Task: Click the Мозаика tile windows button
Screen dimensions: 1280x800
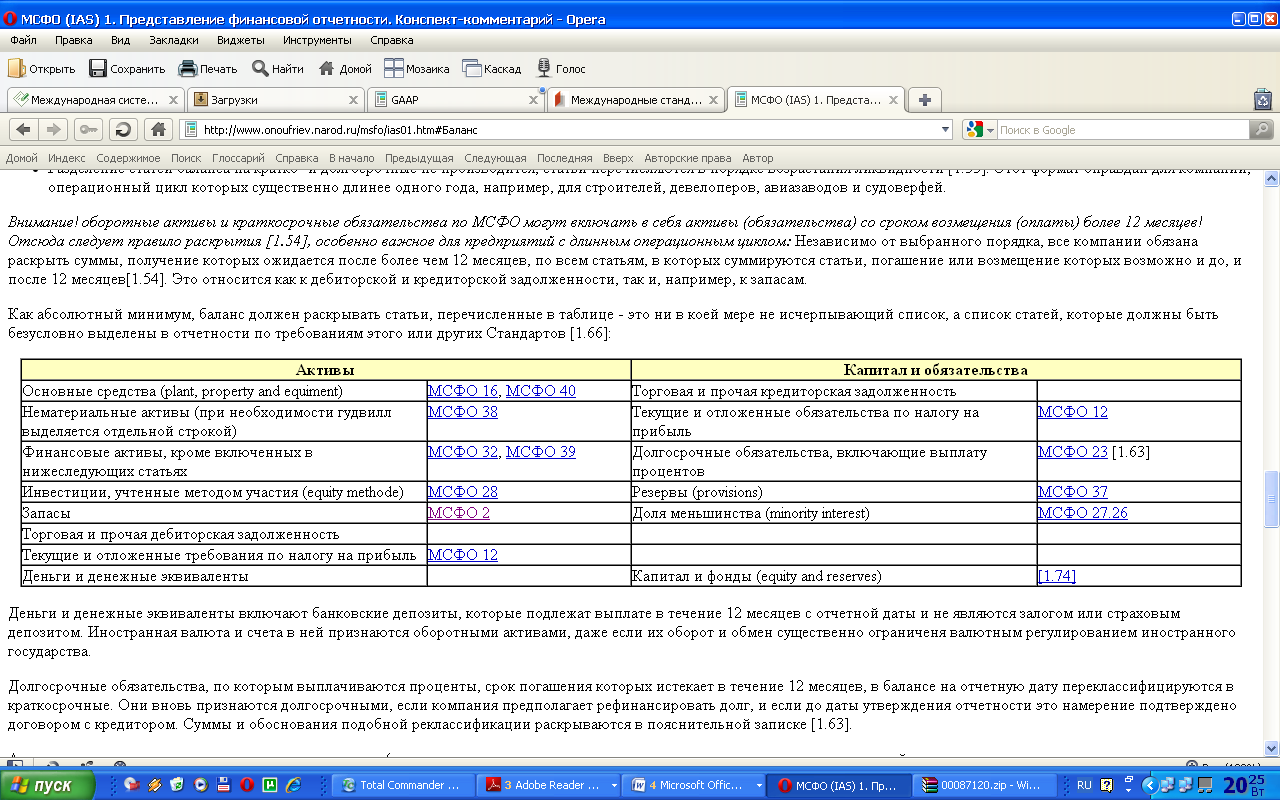Action: (417, 69)
